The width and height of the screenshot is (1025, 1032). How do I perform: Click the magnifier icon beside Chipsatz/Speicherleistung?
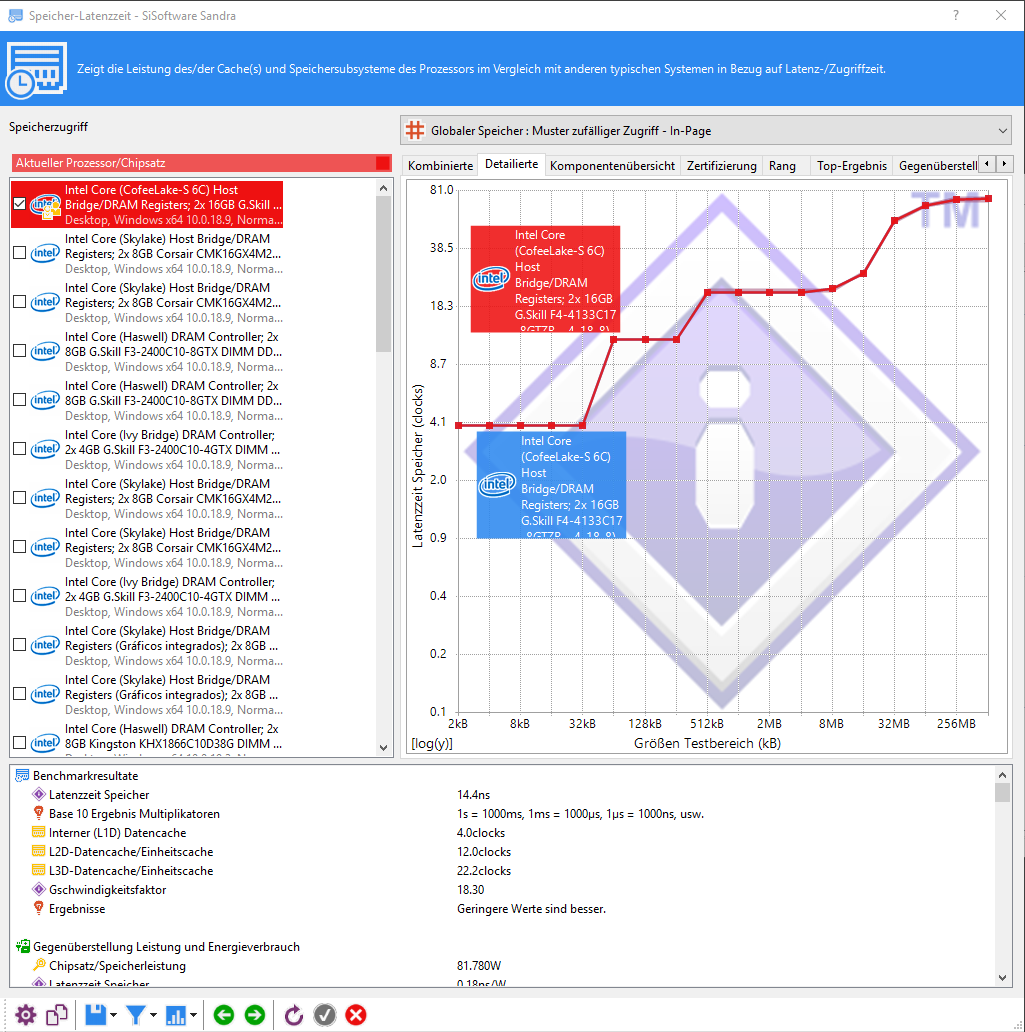[x=39, y=966]
